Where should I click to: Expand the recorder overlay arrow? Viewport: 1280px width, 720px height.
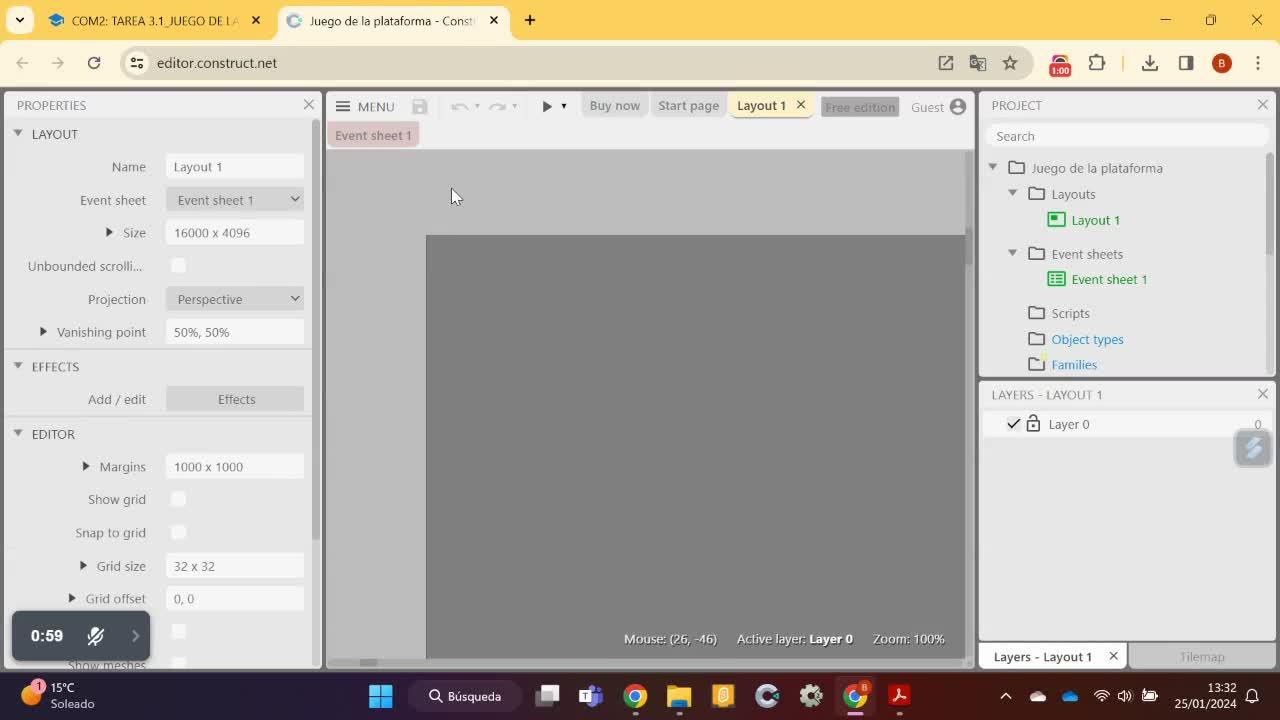coord(136,636)
